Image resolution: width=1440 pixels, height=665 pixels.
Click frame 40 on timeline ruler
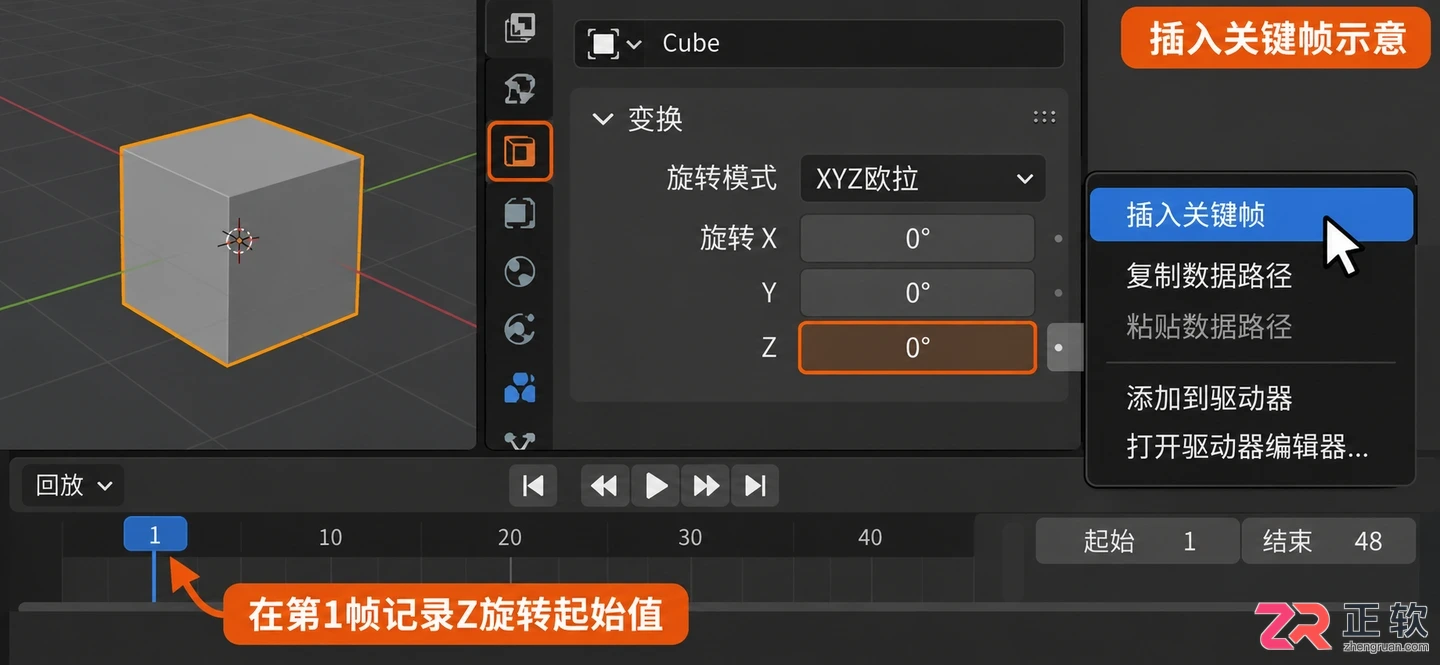(870, 538)
